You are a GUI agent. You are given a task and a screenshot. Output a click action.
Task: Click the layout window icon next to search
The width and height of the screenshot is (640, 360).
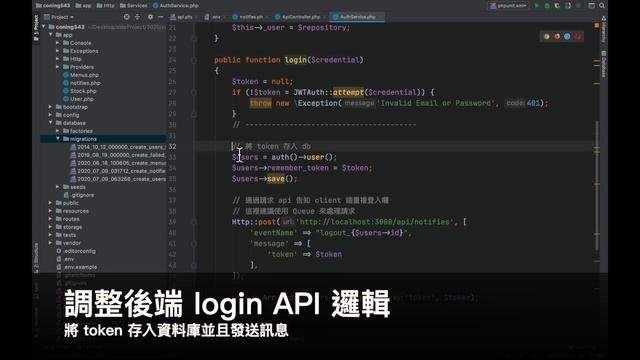(x=591, y=6)
